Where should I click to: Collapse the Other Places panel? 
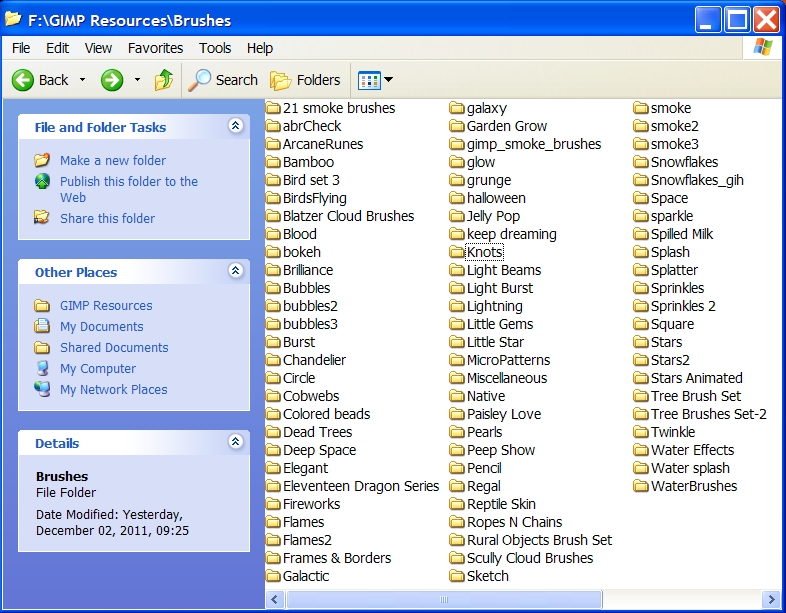(236, 271)
